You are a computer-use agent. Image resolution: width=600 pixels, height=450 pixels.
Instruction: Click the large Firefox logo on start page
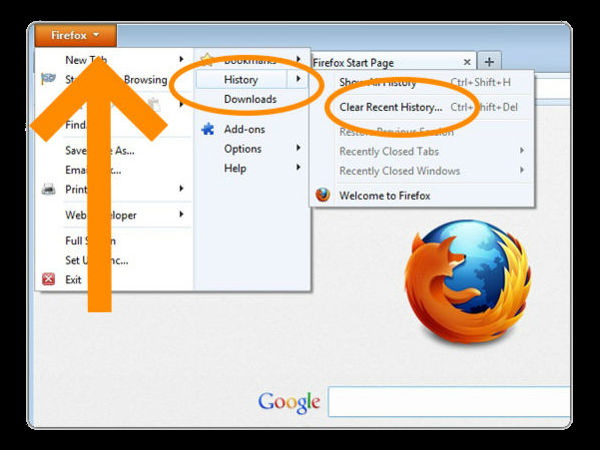point(468,282)
